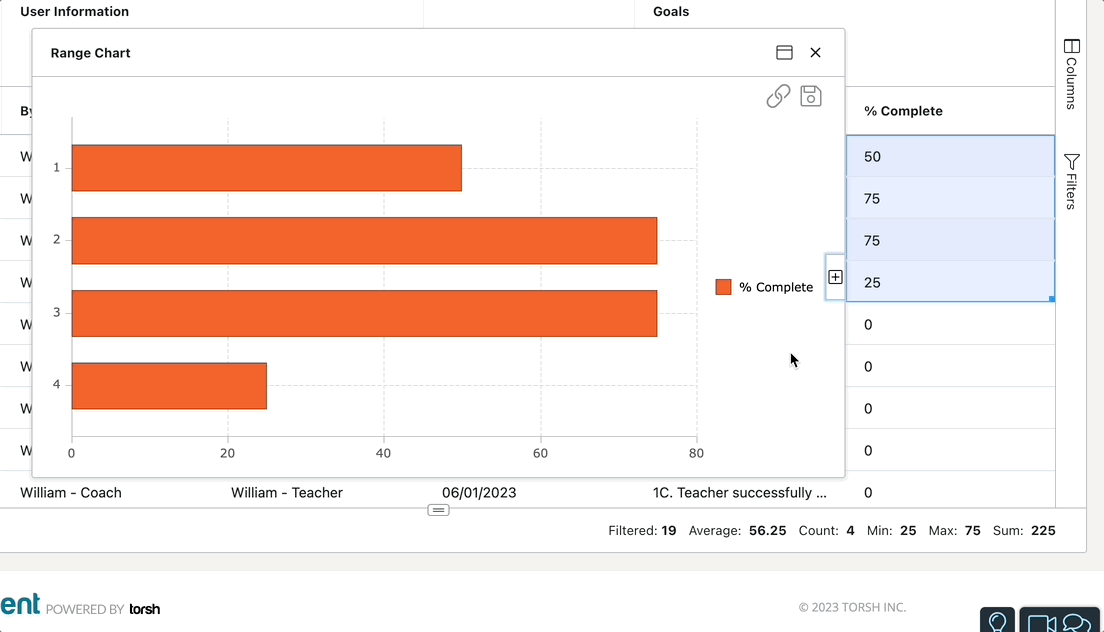Viewport: 1104px width, 632px height.
Task: Click the plus icon beside selected cells
Action: coord(836,277)
